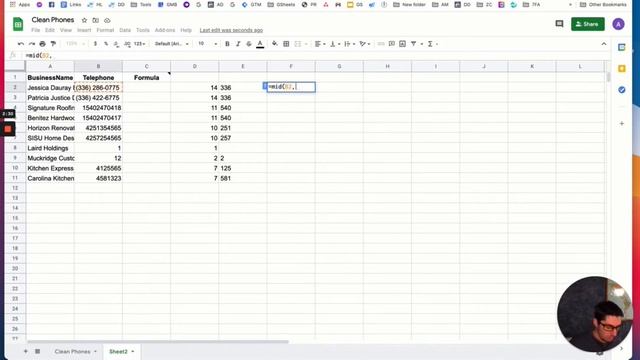
Task: Toggle Strikethrough formatting
Action: click(x=249, y=44)
